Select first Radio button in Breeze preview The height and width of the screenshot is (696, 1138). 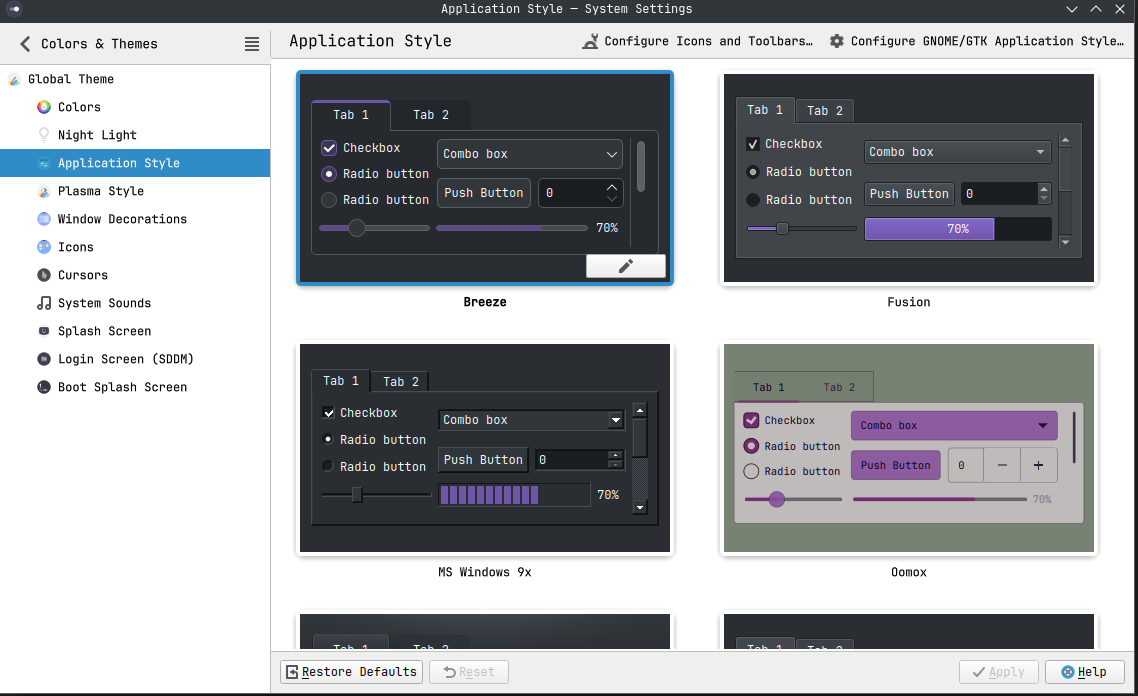point(329,174)
